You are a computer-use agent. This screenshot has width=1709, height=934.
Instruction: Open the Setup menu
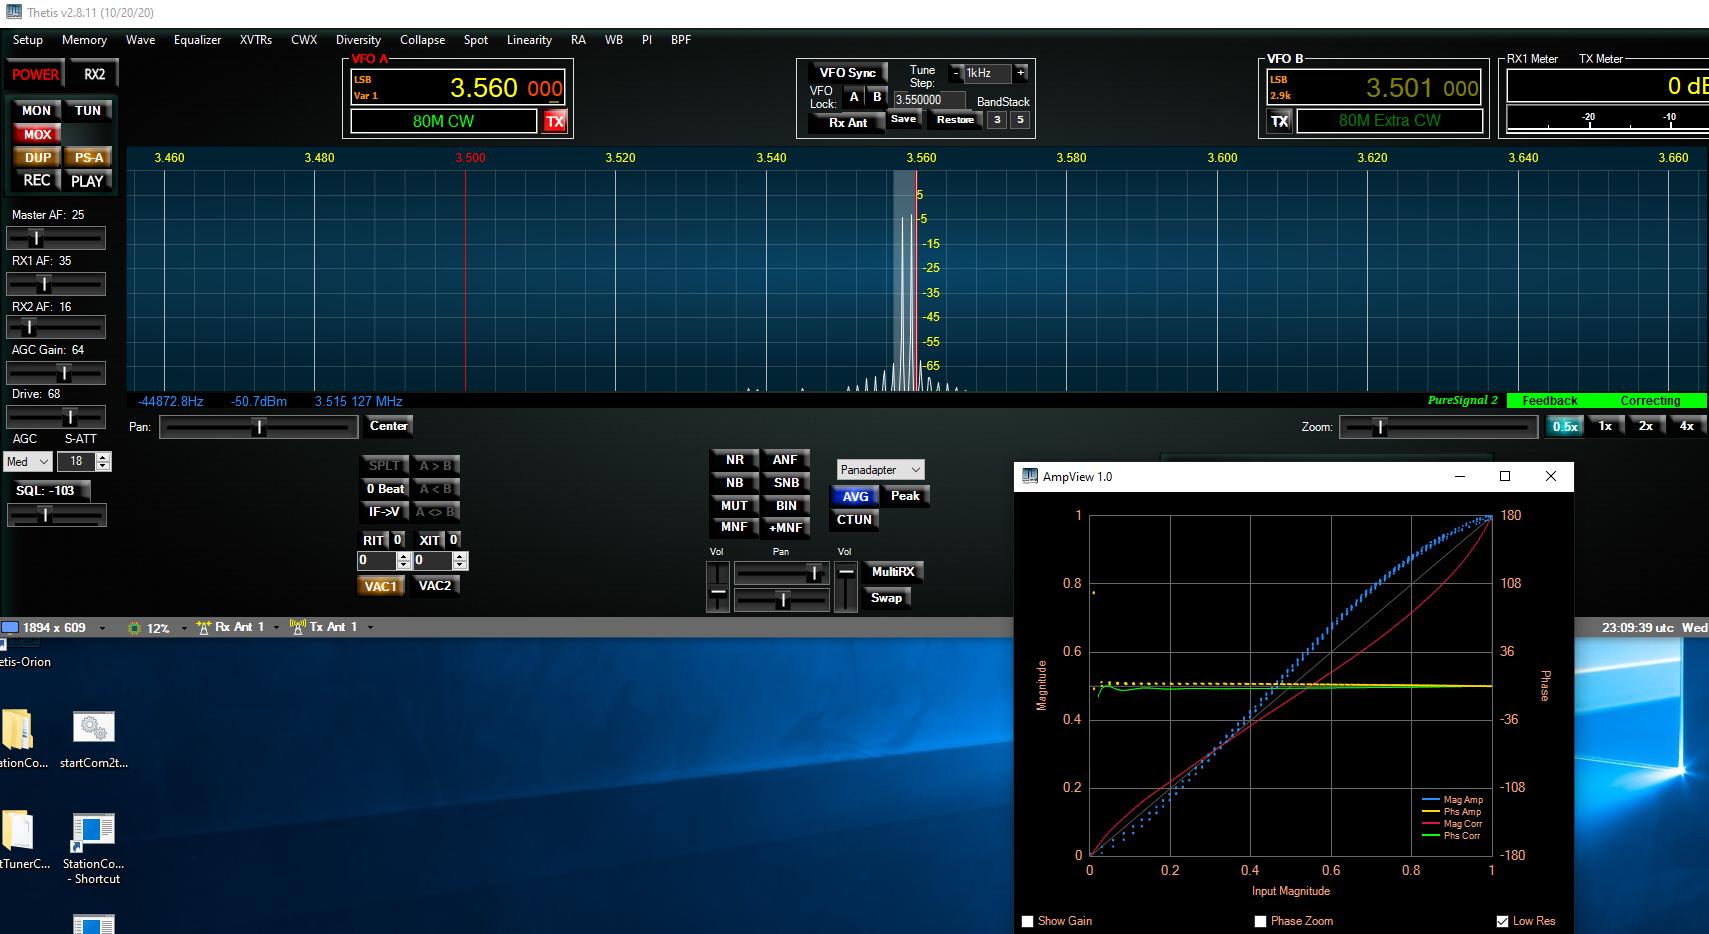(28, 40)
